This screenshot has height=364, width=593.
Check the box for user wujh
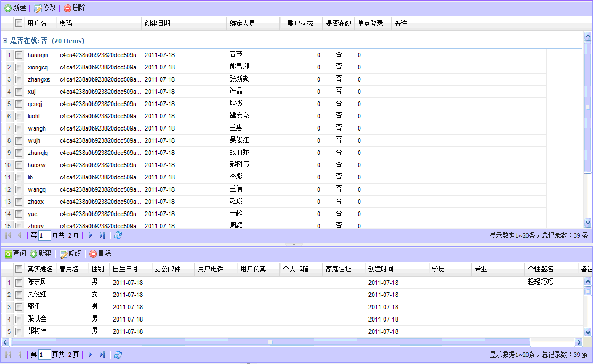(19, 140)
